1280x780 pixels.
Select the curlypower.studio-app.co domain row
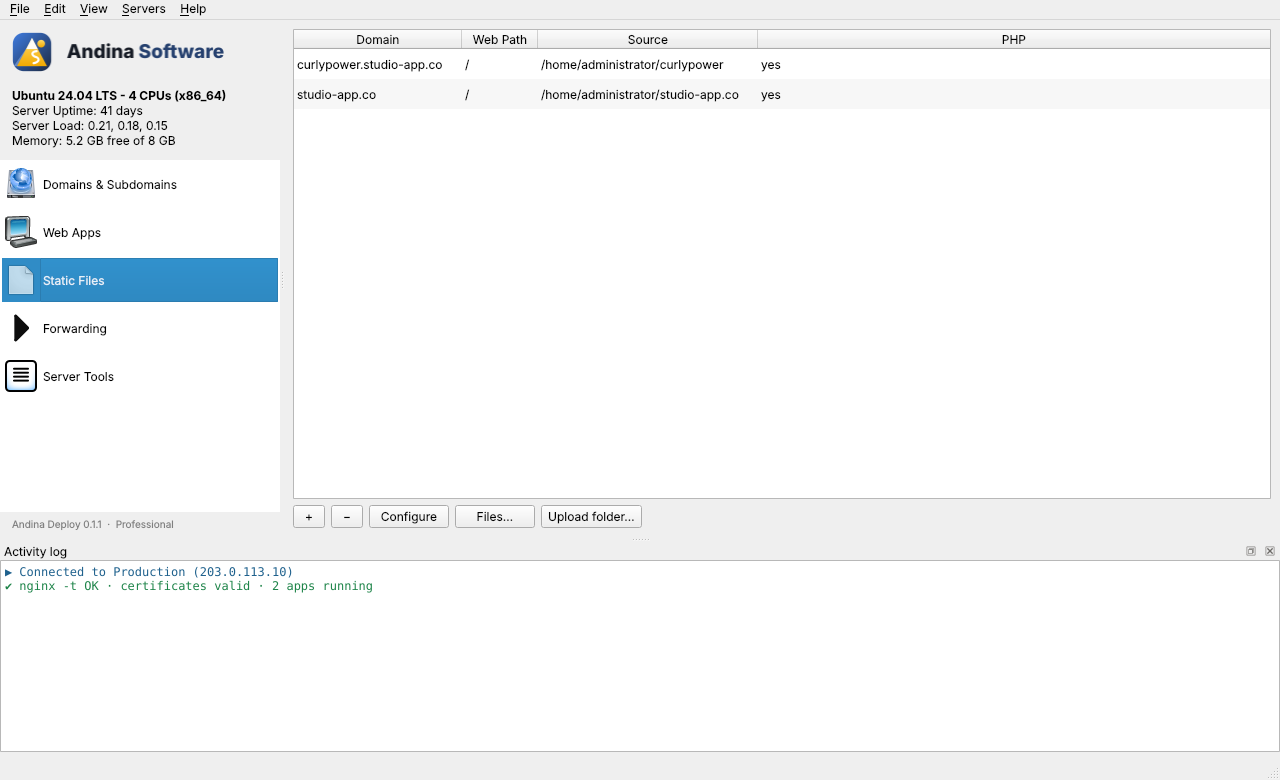782,64
